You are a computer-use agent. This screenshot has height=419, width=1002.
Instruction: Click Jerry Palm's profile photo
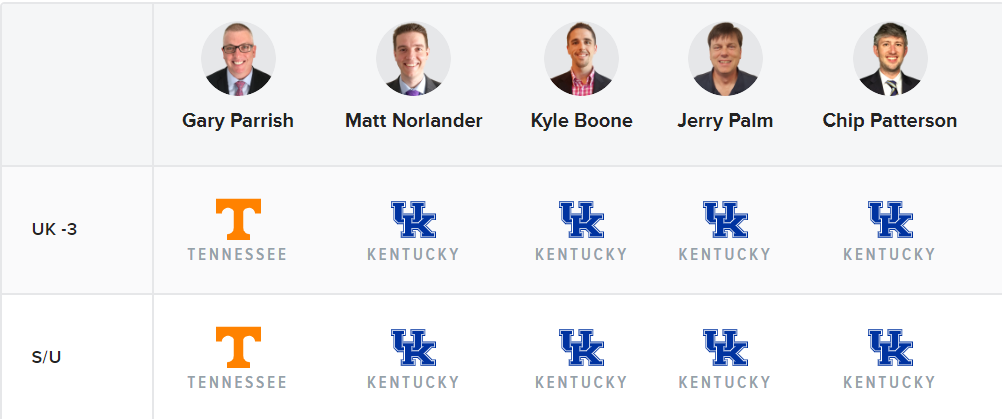click(x=725, y=59)
